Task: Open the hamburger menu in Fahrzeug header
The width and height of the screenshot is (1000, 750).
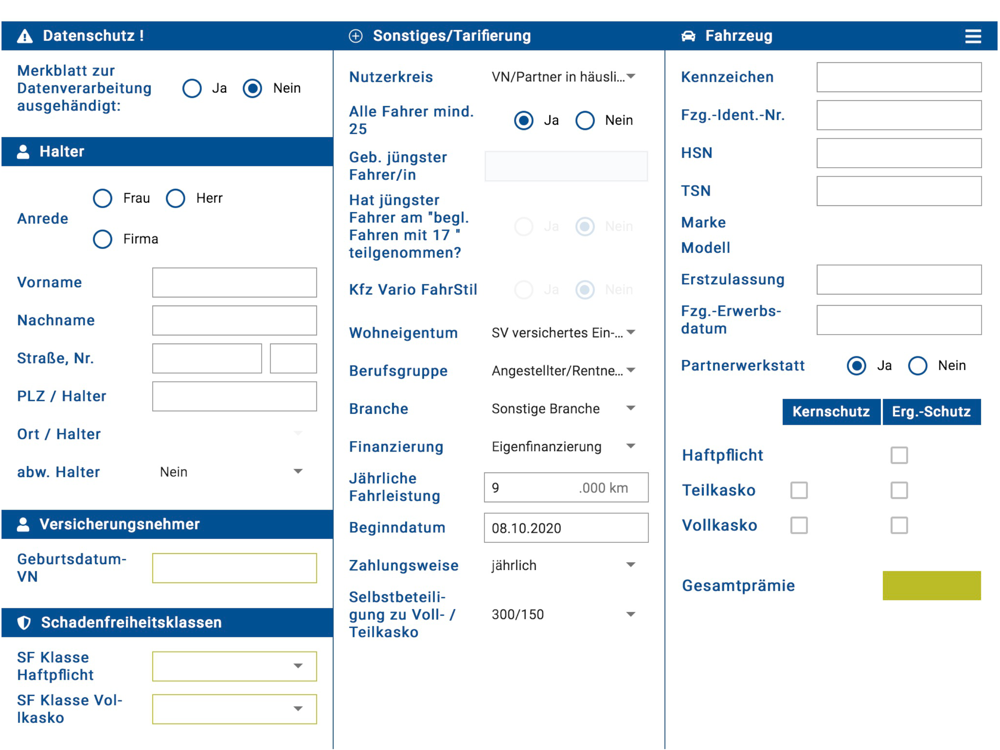Action: (x=973, y=36)
